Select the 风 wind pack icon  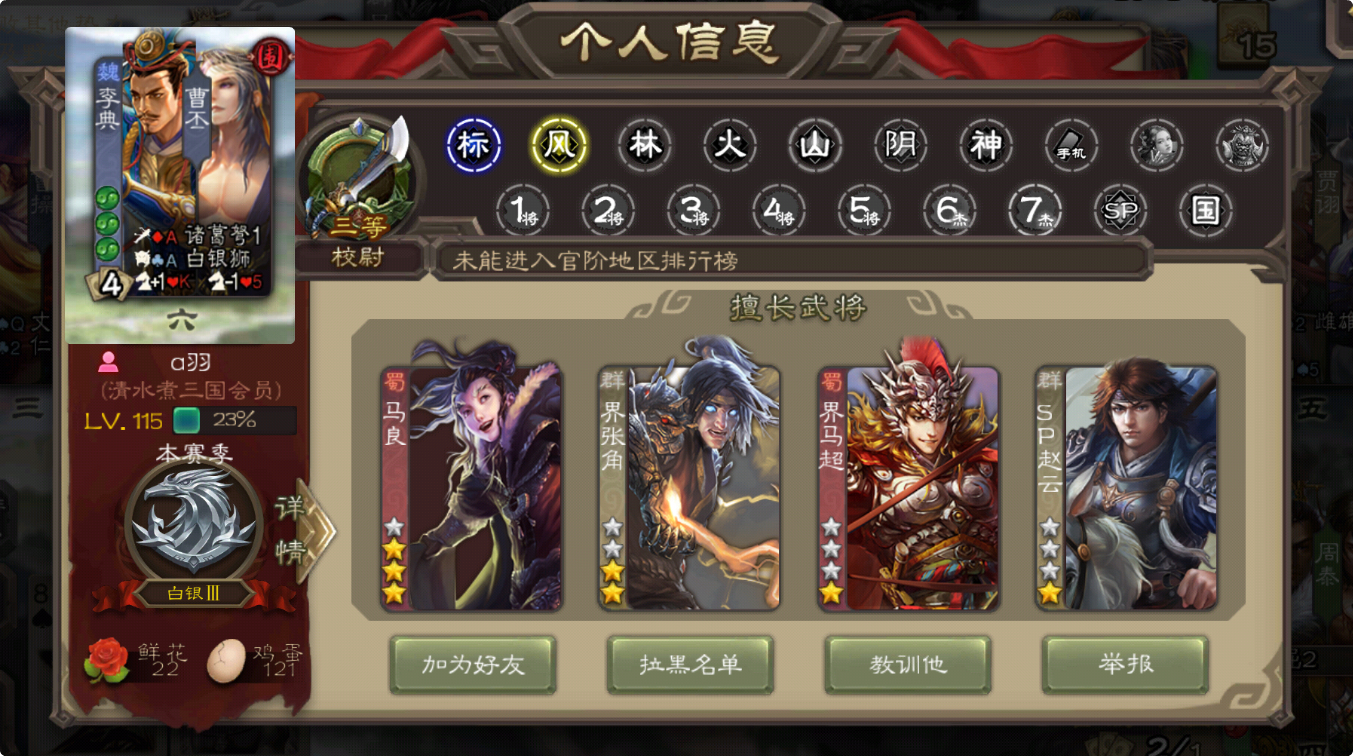(559, 146)
